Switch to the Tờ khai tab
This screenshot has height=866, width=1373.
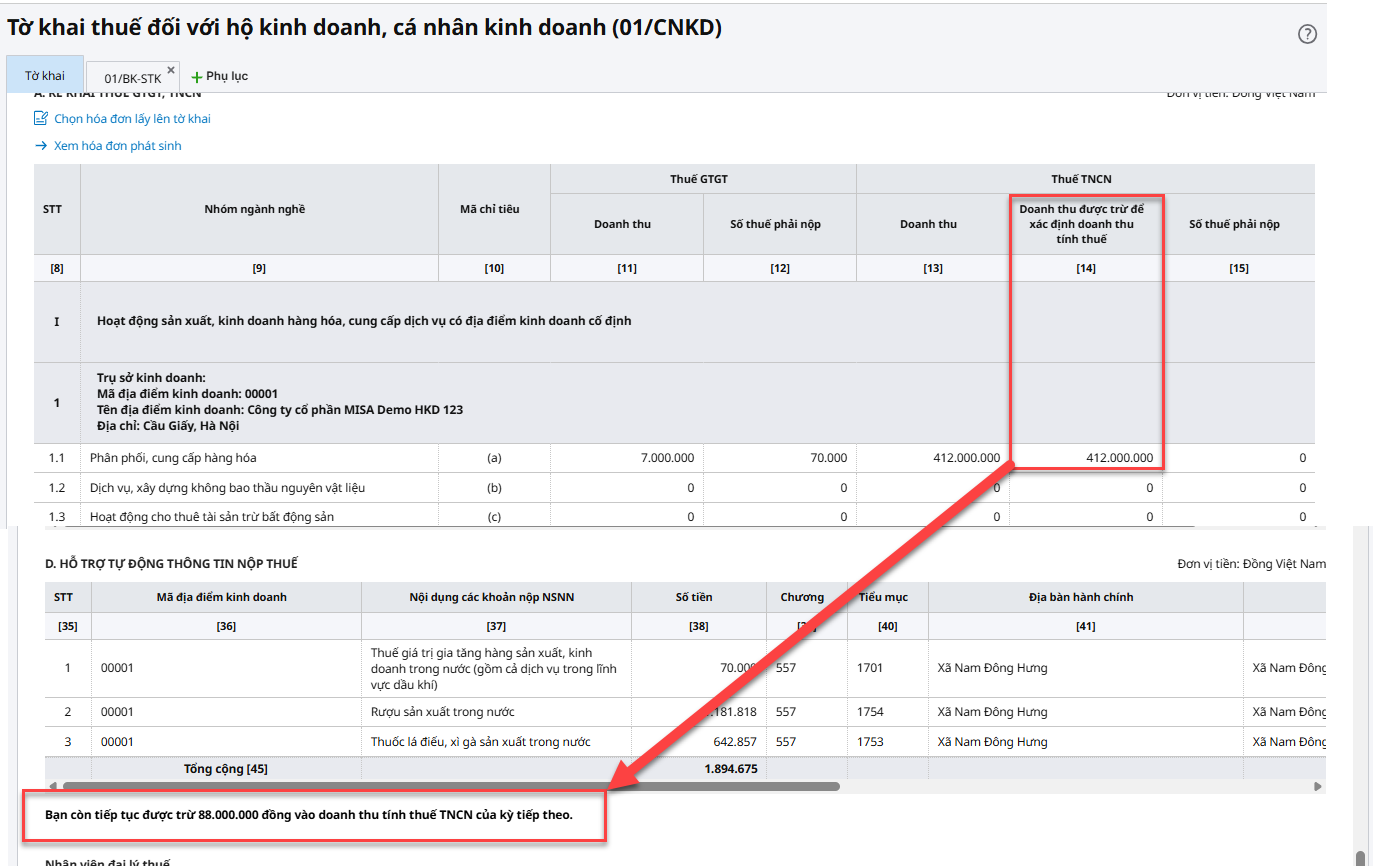pos(45,76)
